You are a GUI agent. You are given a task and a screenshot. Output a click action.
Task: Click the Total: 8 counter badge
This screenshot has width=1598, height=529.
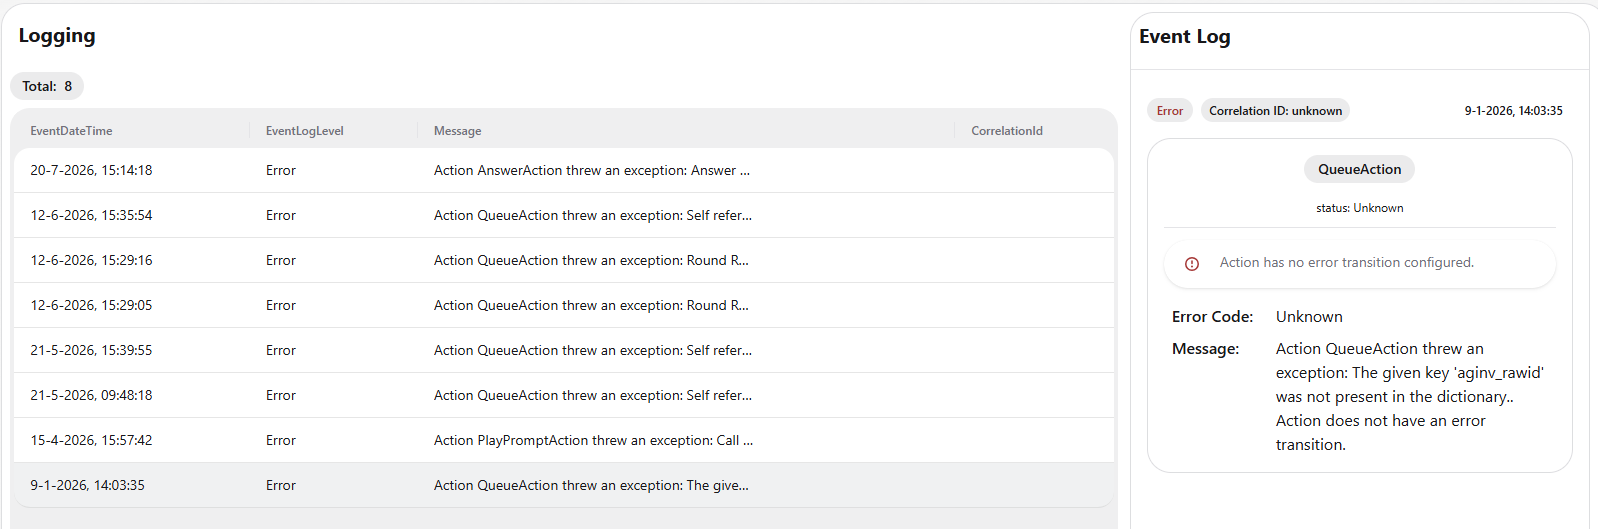pos(47,86)
